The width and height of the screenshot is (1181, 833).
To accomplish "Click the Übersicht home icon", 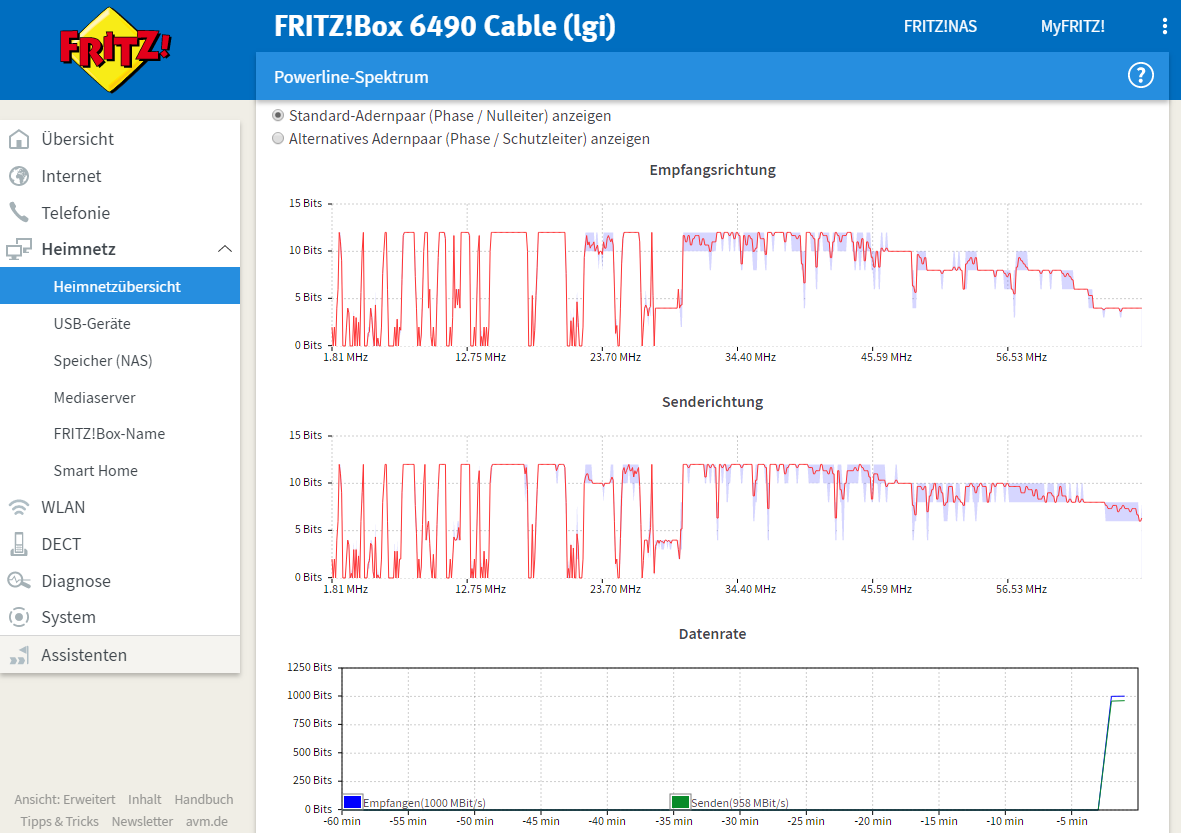I will pyautogui.click(x=19, y=139).
